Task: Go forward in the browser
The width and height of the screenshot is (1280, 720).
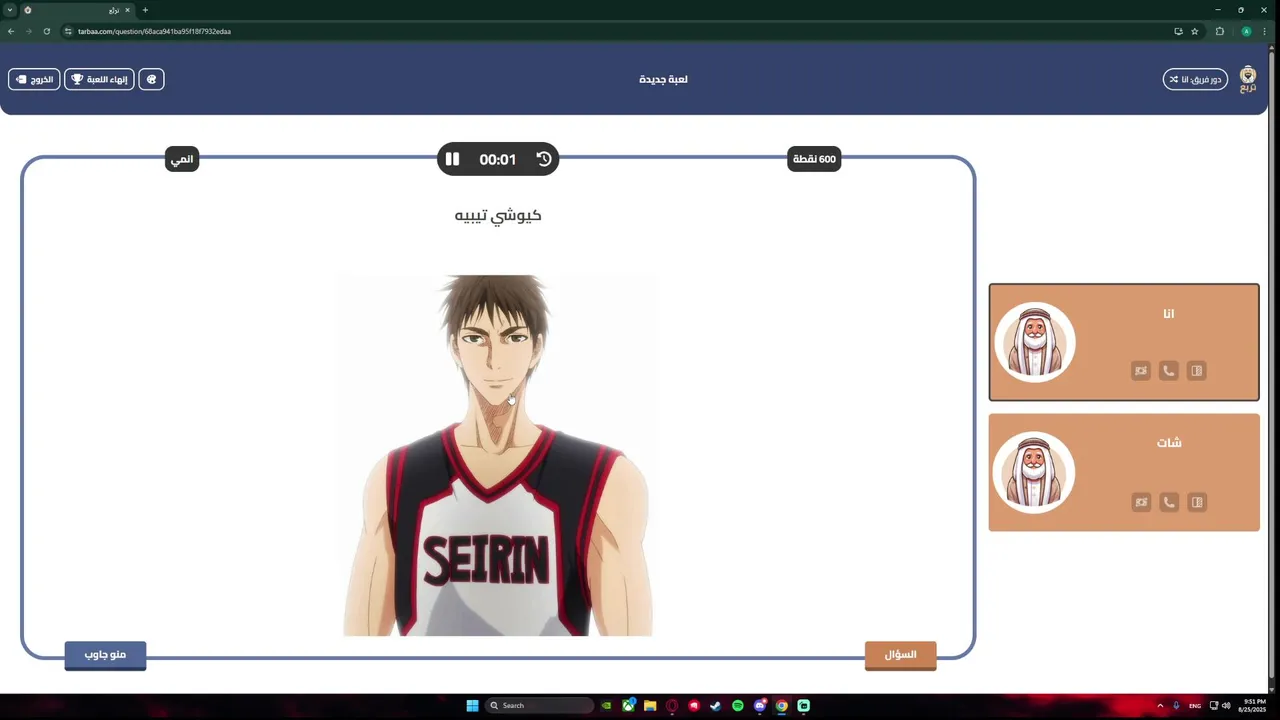Action: tap(28, 31)
